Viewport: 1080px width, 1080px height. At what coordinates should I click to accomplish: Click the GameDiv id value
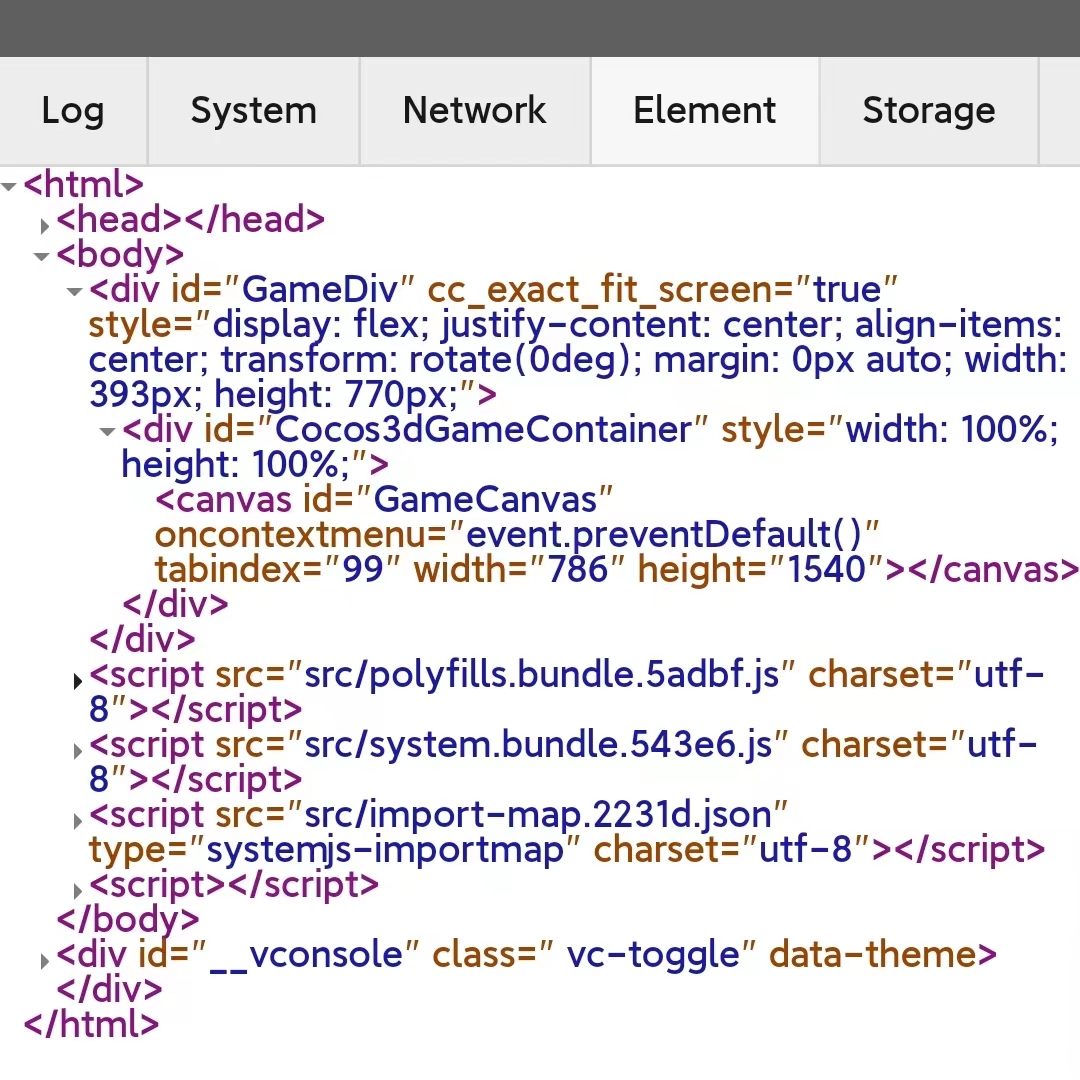click(x=320, y=289)
